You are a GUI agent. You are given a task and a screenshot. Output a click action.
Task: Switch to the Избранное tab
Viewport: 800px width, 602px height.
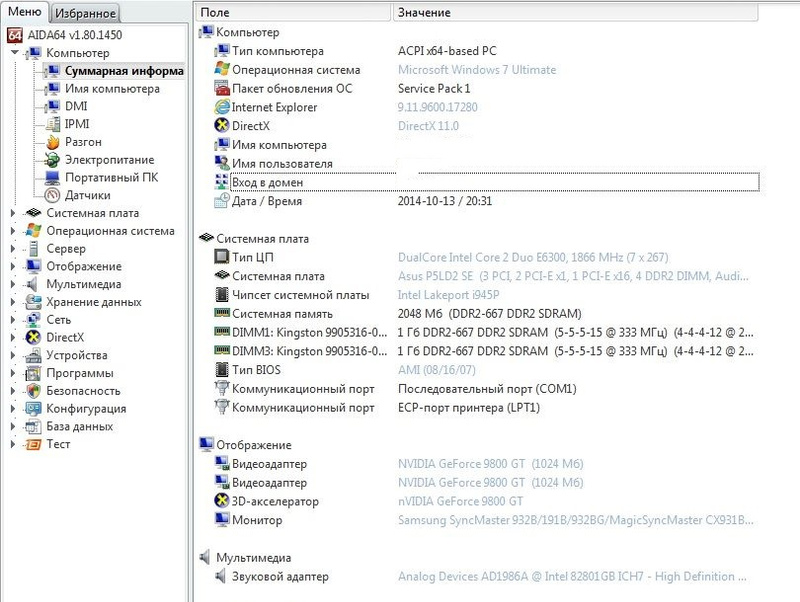pos(85,14)
